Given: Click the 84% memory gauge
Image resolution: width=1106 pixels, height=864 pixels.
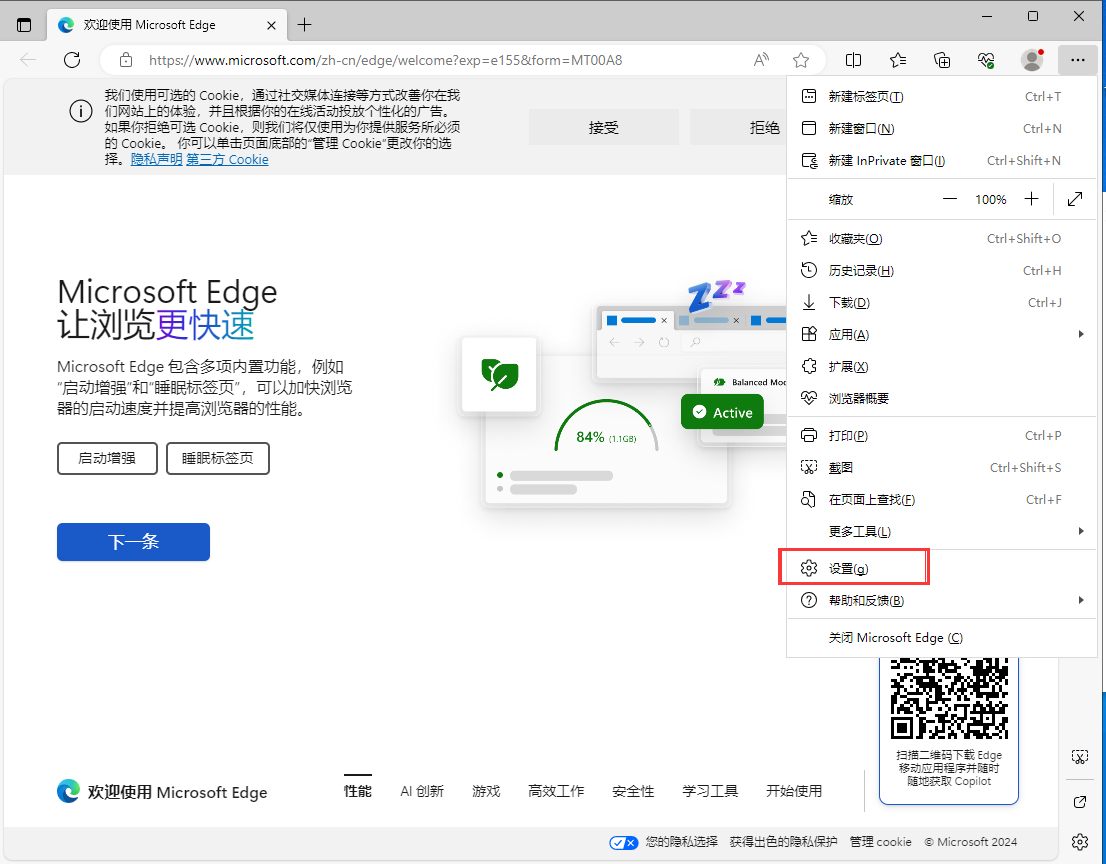Looking at the screenshot, I should (607, 427).
